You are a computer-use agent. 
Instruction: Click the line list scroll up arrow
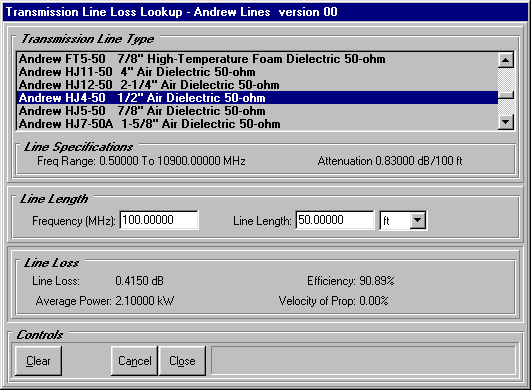[x=506, y=60]
